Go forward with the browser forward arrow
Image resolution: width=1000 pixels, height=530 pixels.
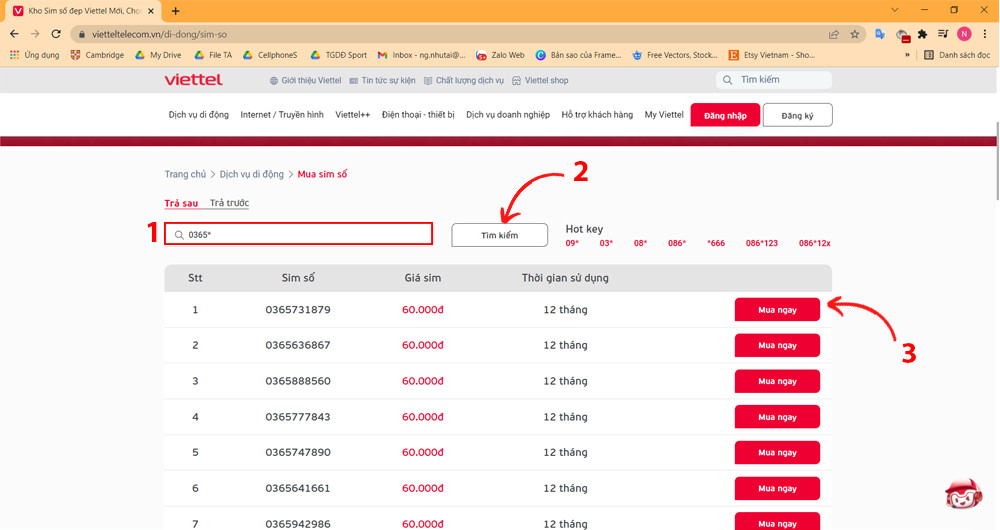35,34
